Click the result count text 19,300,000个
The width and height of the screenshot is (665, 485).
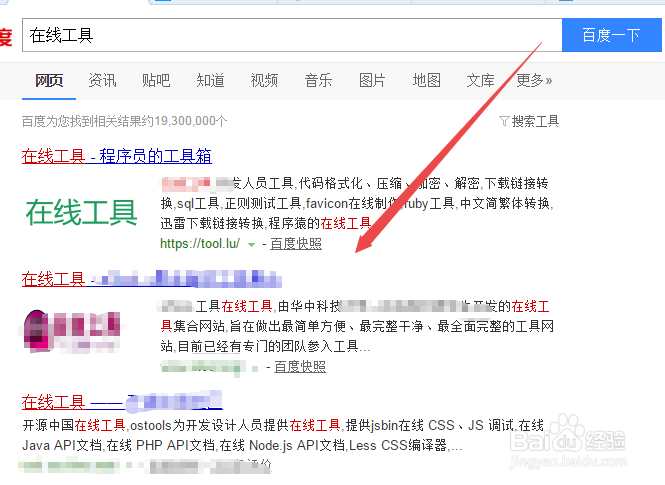pos(190,122)
